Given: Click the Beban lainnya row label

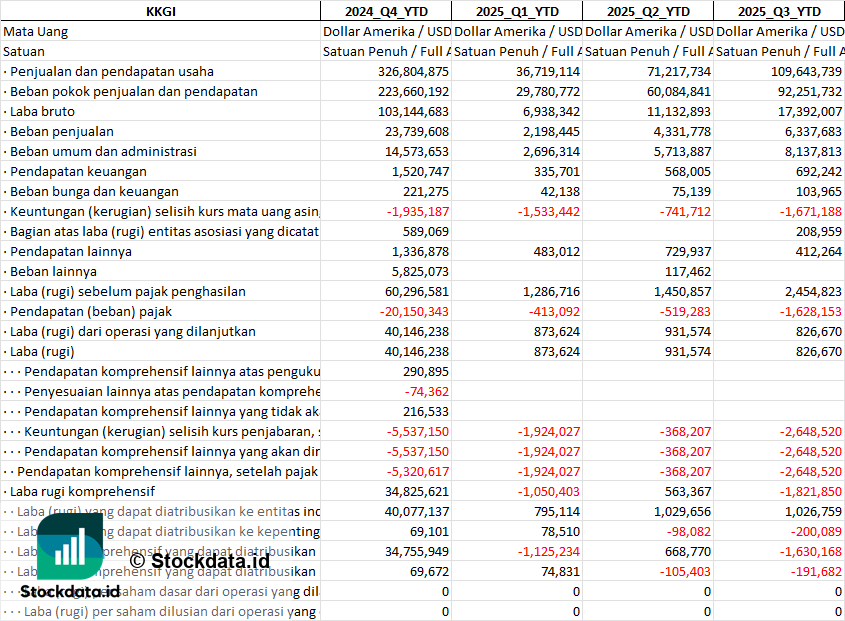Looking at the screenshot, I should [53, 271].
